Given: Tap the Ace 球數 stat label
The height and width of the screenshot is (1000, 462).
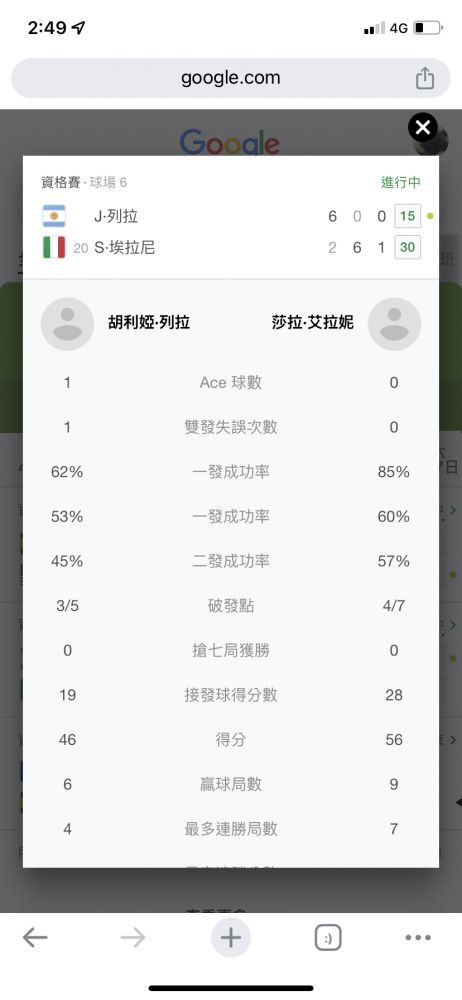Looking at the screenshot, I should (x=231, y=383).
